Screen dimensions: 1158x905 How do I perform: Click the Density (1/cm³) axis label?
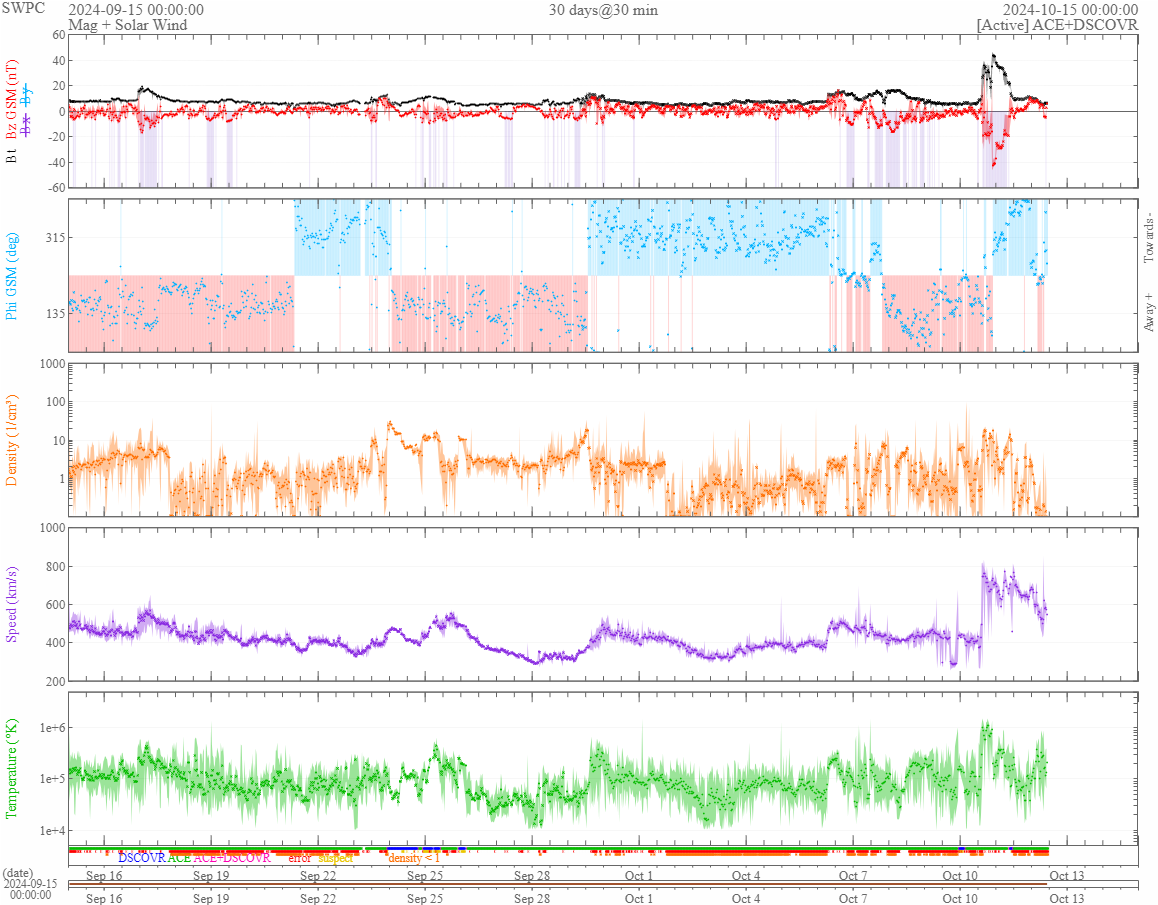coord(13,440)
